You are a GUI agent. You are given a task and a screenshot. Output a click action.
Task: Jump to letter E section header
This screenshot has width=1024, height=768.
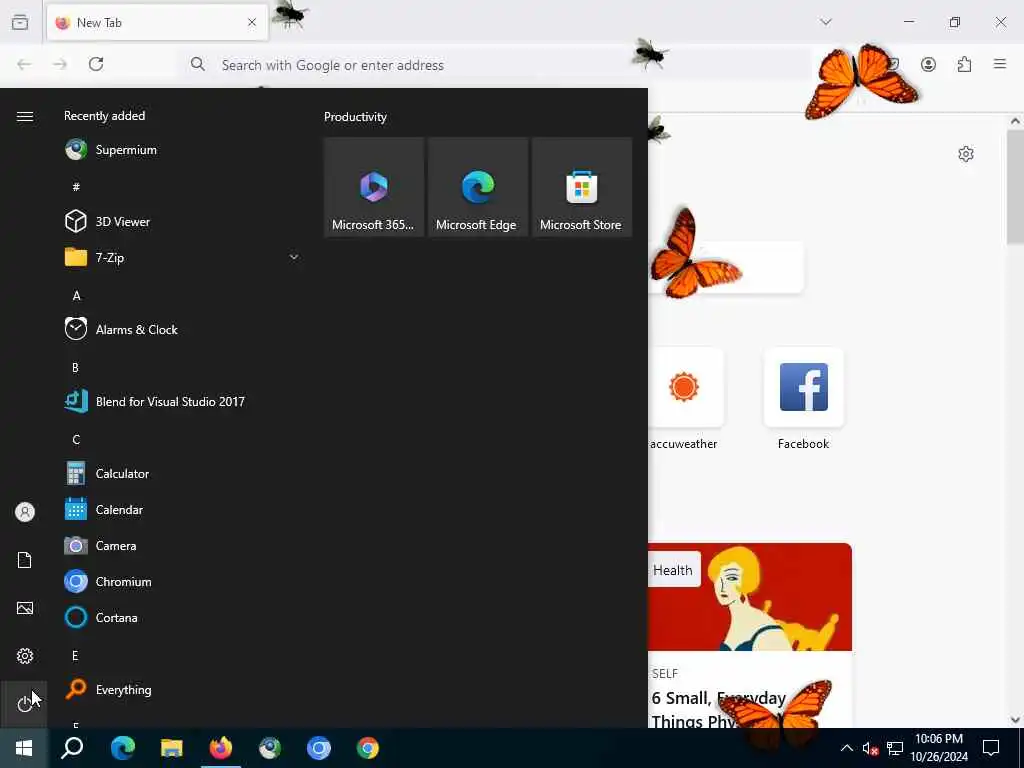click(x=76, y=655)
